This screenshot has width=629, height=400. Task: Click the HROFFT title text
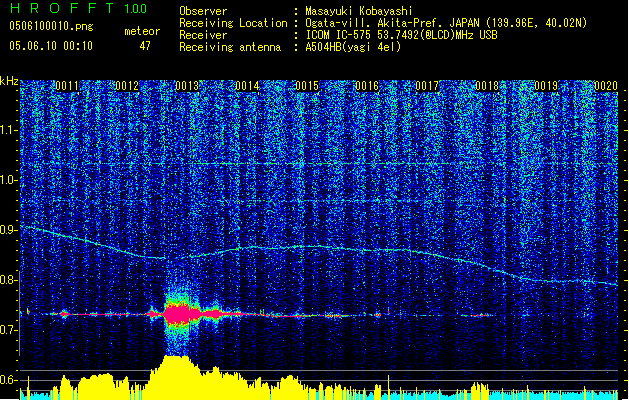(52, 10)
